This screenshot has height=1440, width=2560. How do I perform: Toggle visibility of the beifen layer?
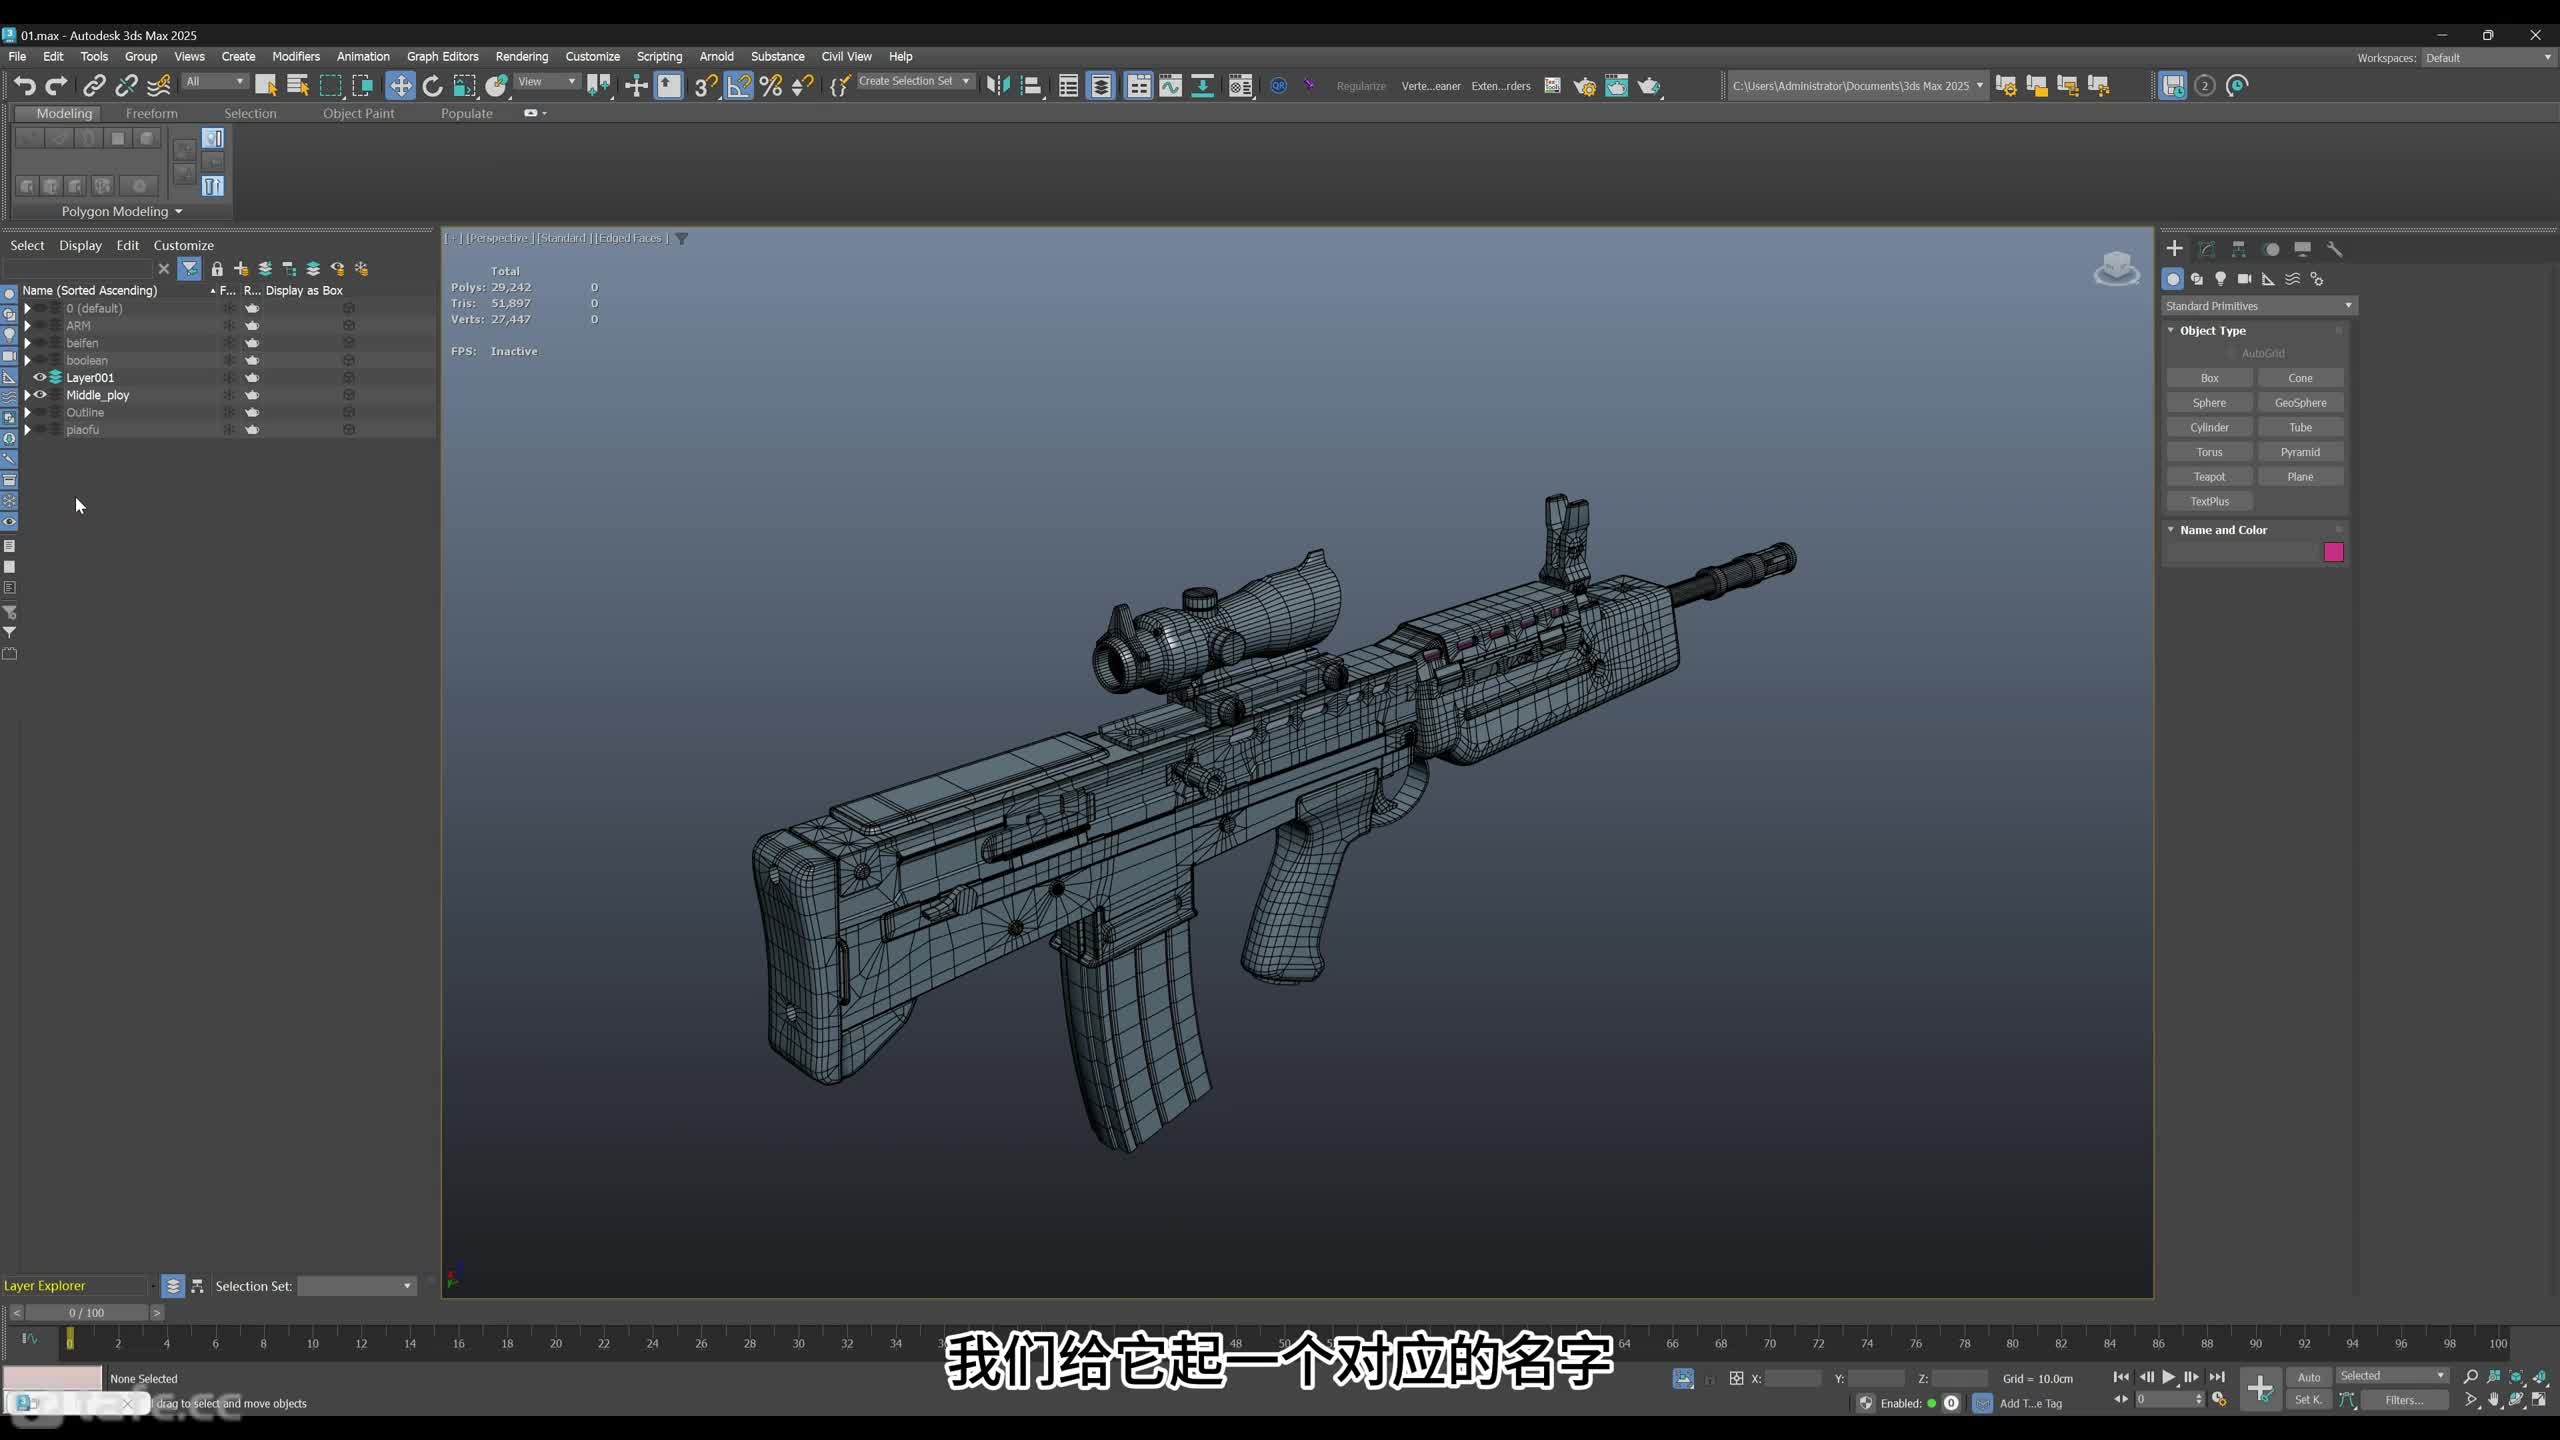pyautogui.click(x=40, y=343)
